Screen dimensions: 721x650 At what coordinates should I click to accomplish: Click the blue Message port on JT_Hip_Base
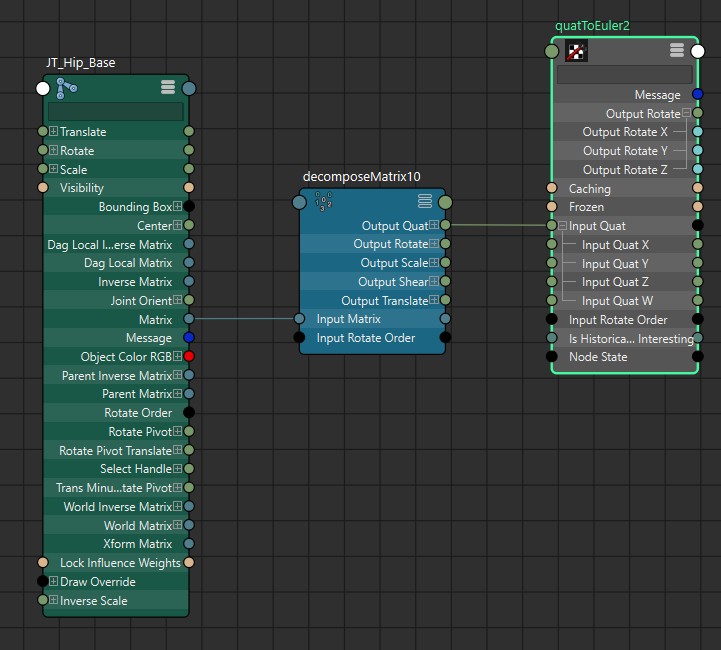tap(189, 337)
